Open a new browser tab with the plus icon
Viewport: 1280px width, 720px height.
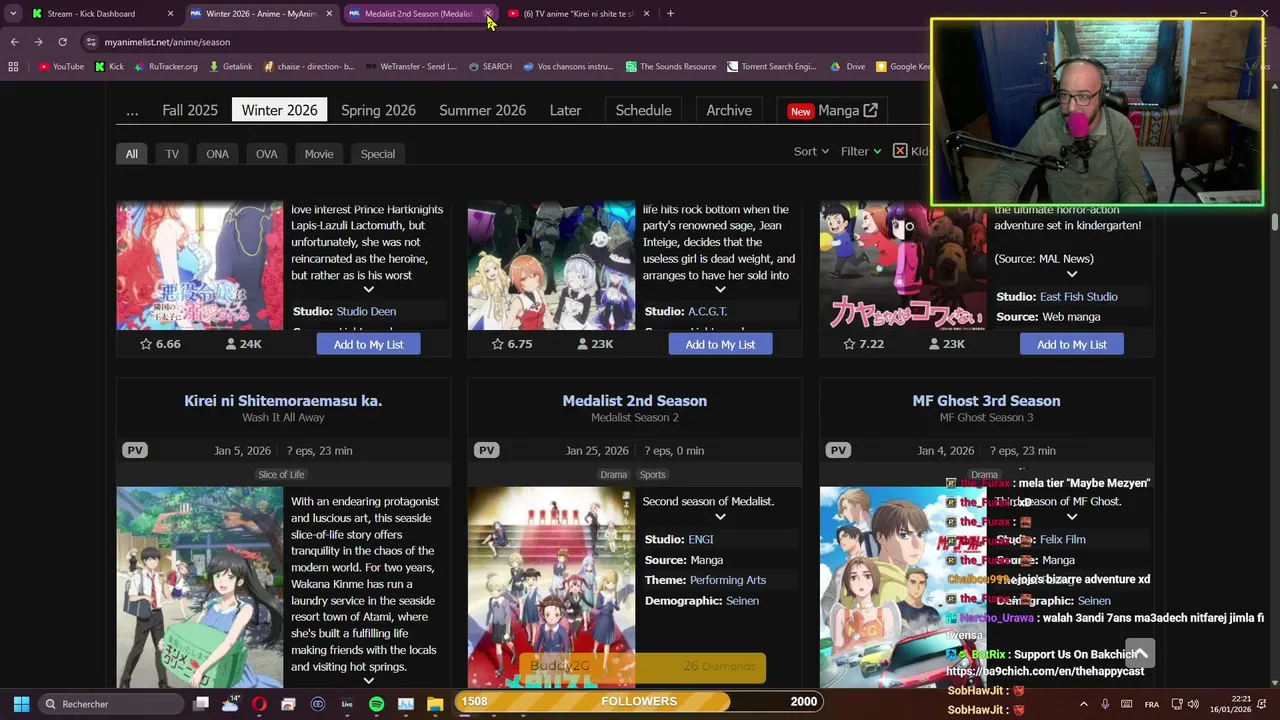point(670,14)
